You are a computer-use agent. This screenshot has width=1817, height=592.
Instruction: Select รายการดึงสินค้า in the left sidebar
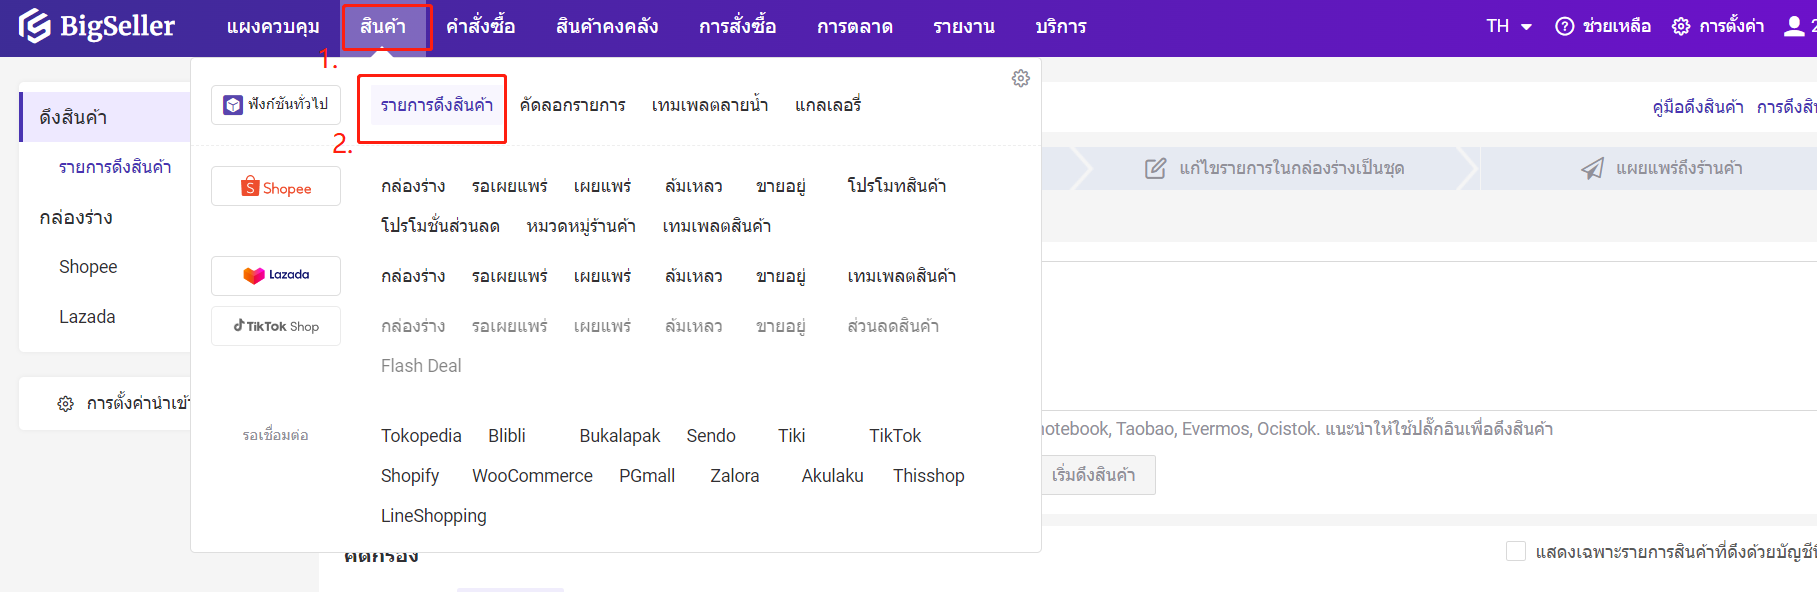pos(115,167)
